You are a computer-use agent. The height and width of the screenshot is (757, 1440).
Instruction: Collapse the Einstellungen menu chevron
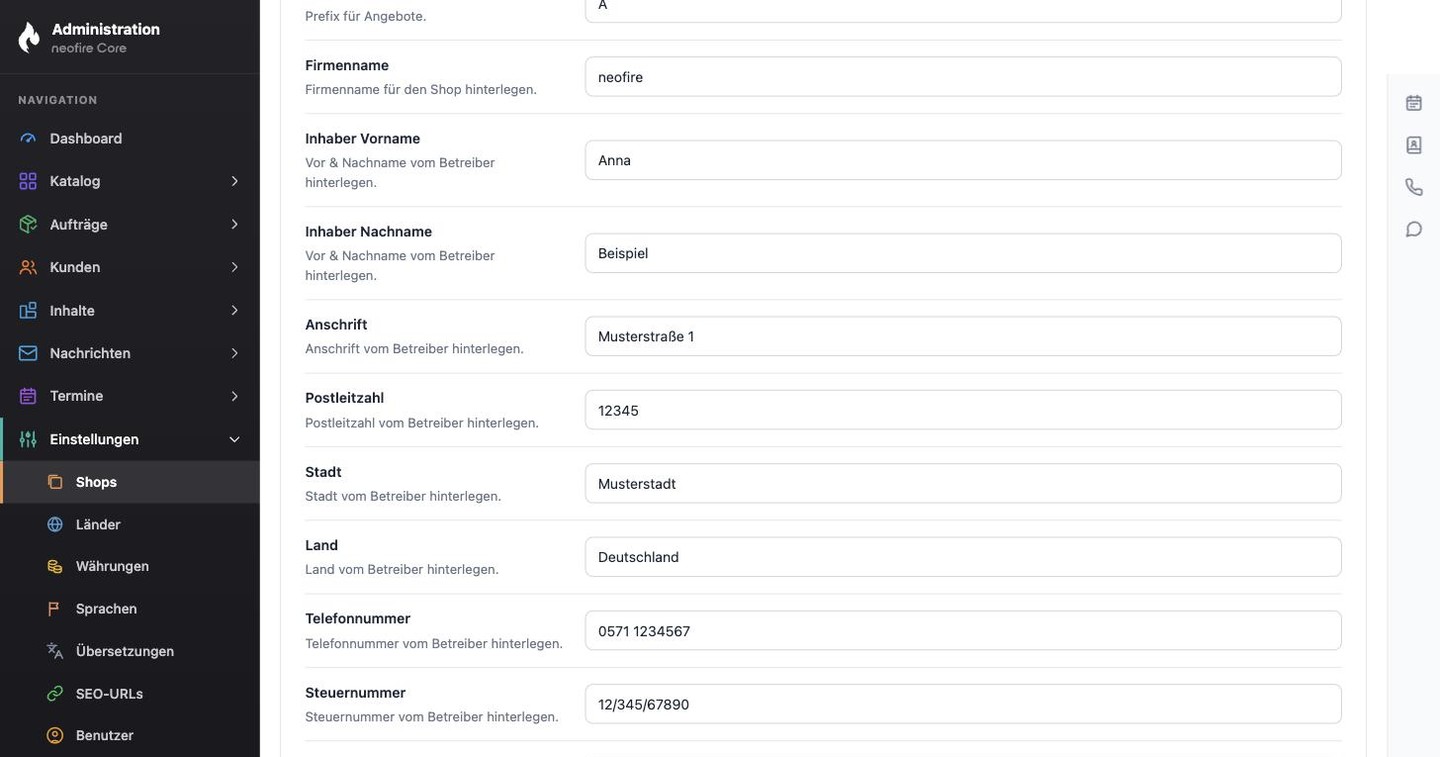pyautogui.click(x=235, y=440)
